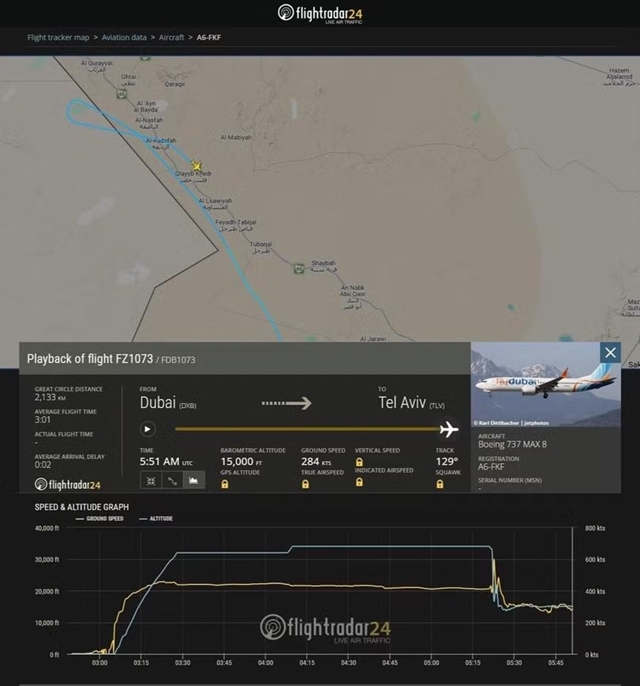This screenshot has width=640, height=686.
Task: Toggle the speed and altitude graph button
Action: click(x=194, y=481)
